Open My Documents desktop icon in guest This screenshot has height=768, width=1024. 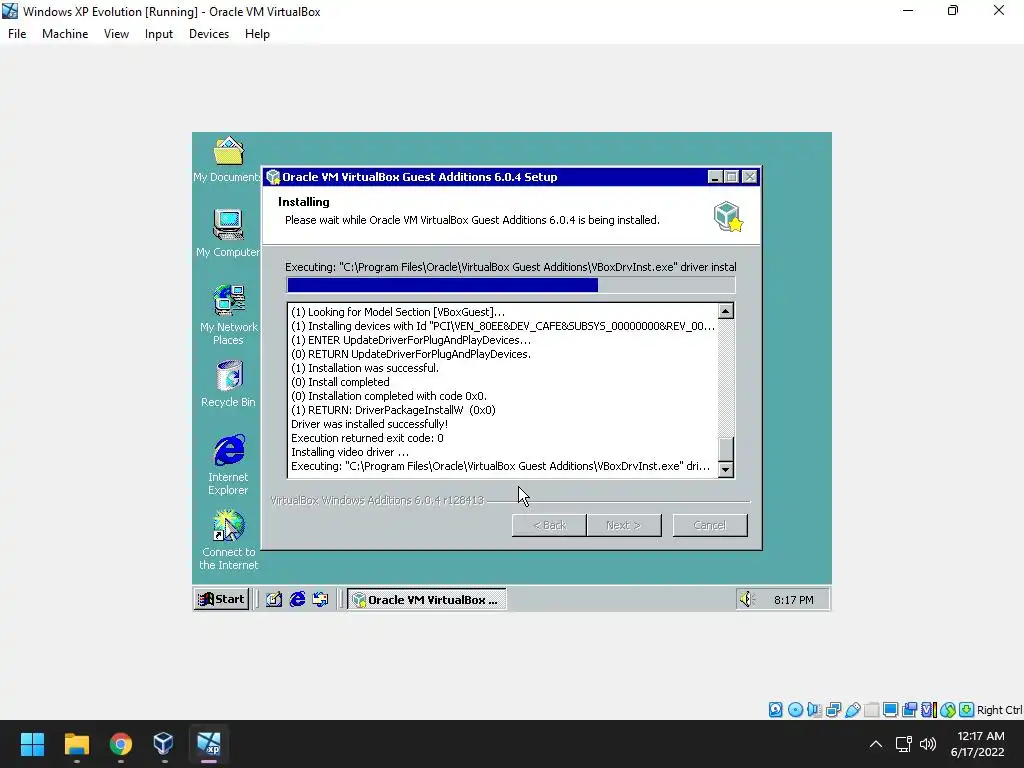pos(227,159)
